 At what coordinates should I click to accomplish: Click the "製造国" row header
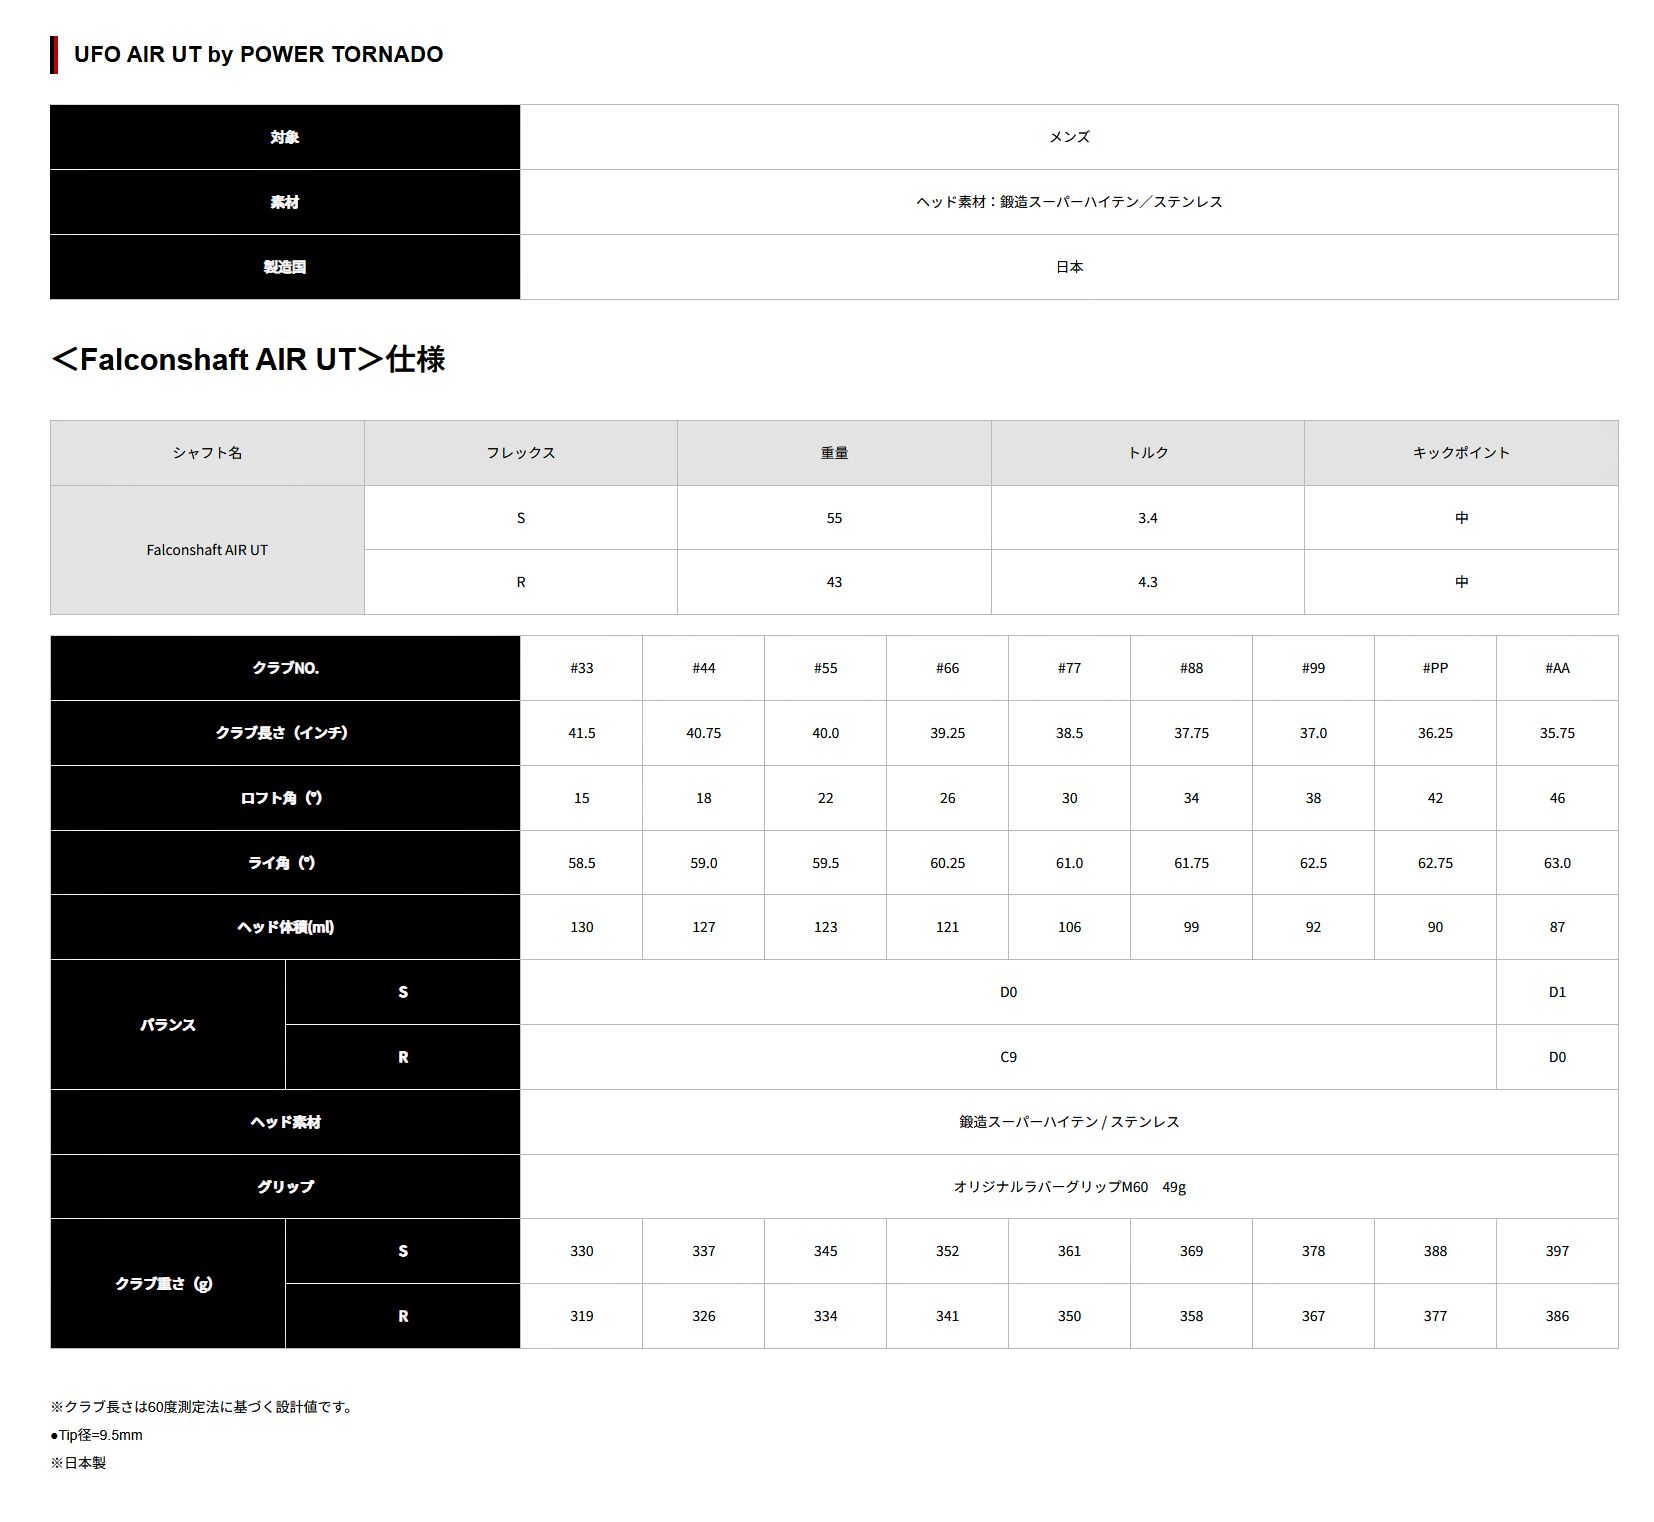[x=285, y=267]
